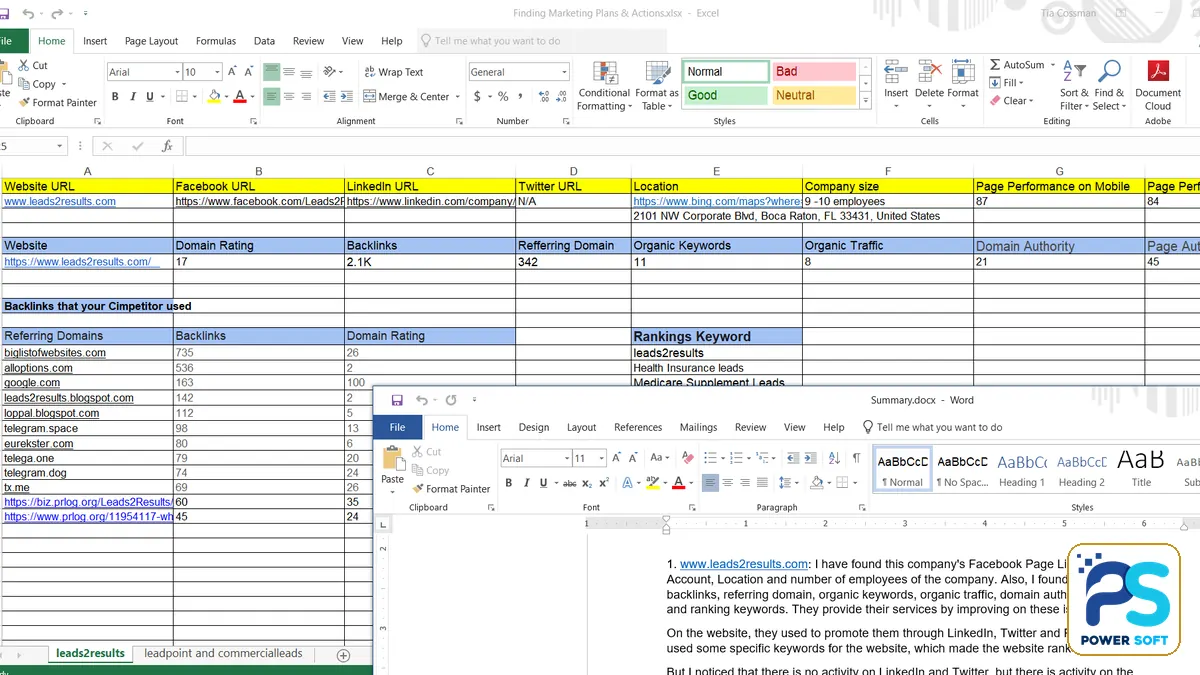Click Increase Indent in Excel Alignment
This screenshot has width=1200, height=675.
point(346,97)
